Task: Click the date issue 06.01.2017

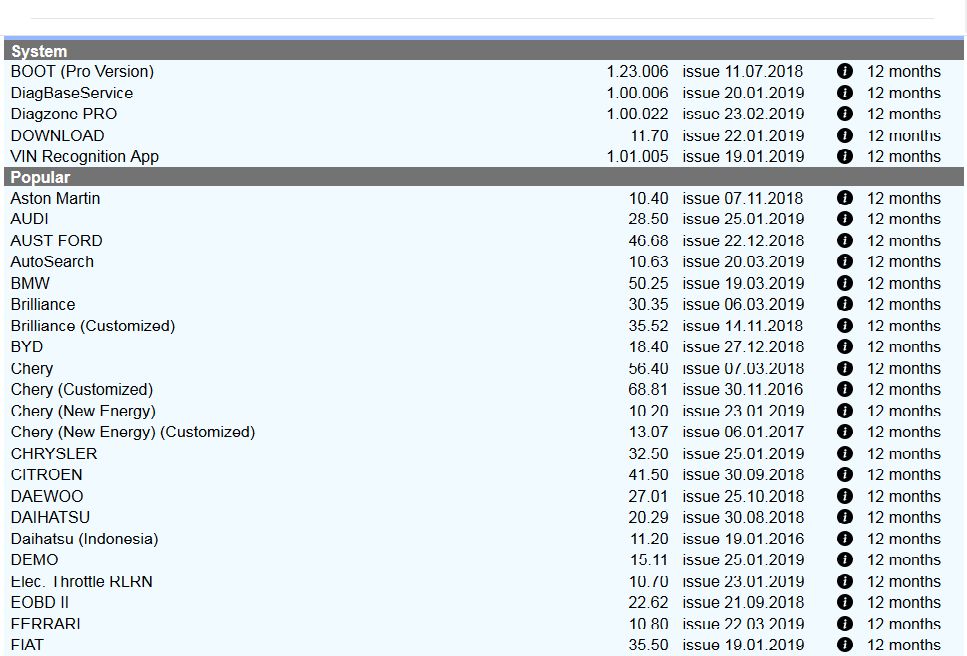Action: click(743, 432)
